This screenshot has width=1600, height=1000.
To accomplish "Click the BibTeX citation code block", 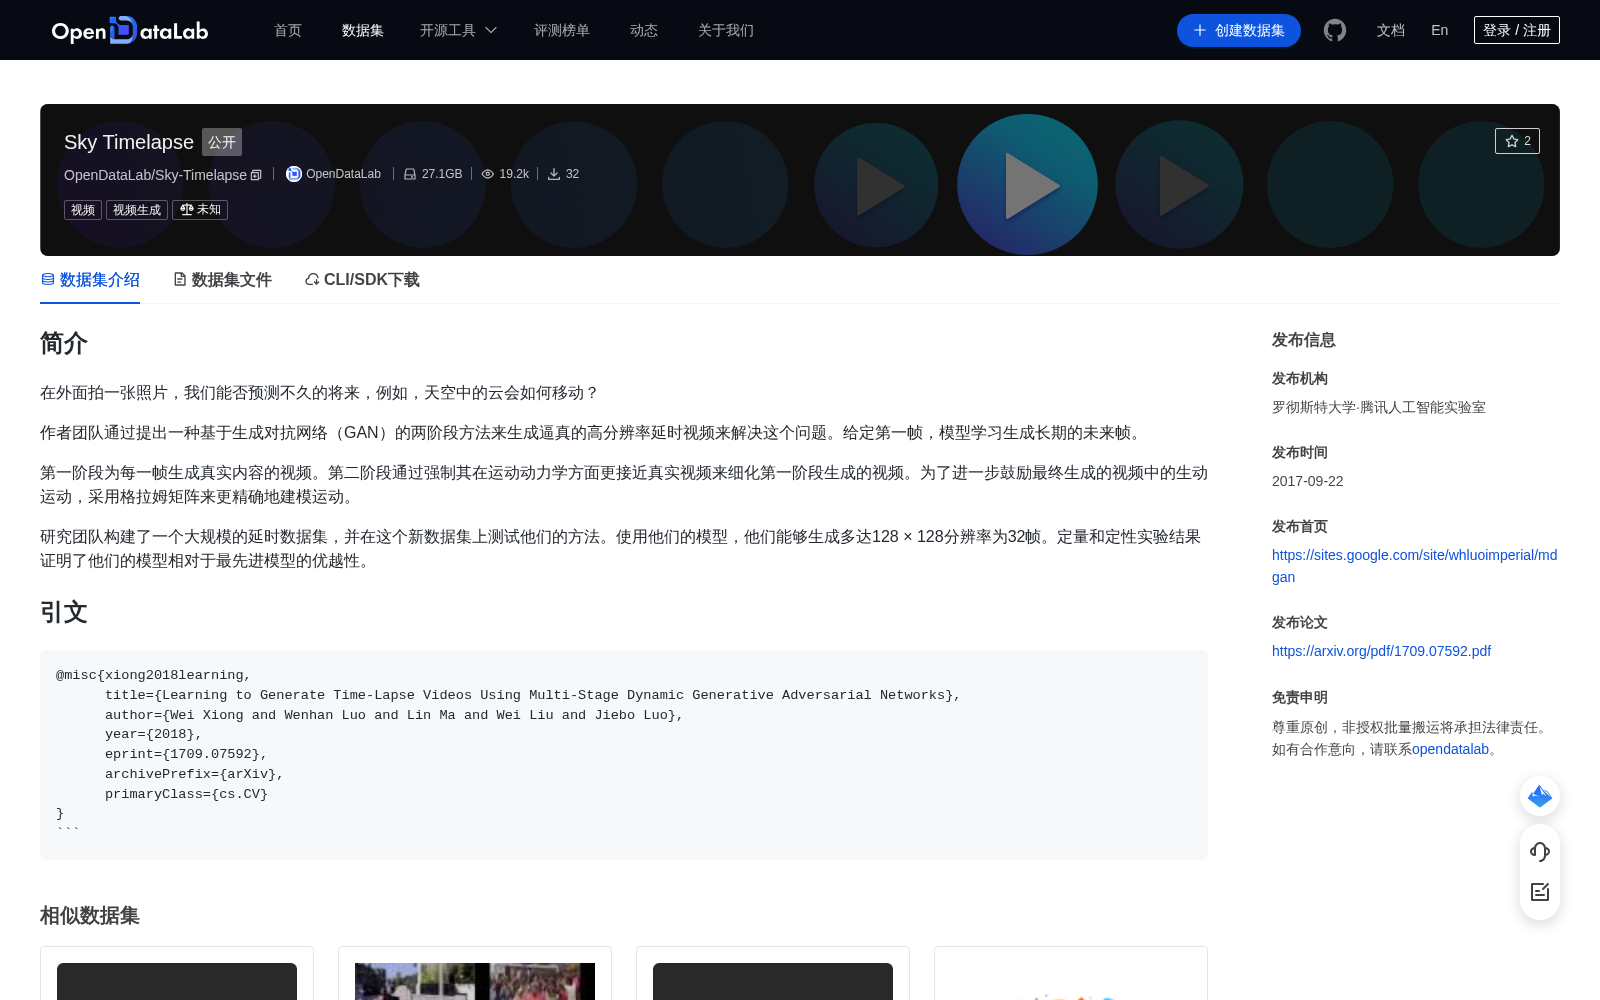I will click(624, 755).
